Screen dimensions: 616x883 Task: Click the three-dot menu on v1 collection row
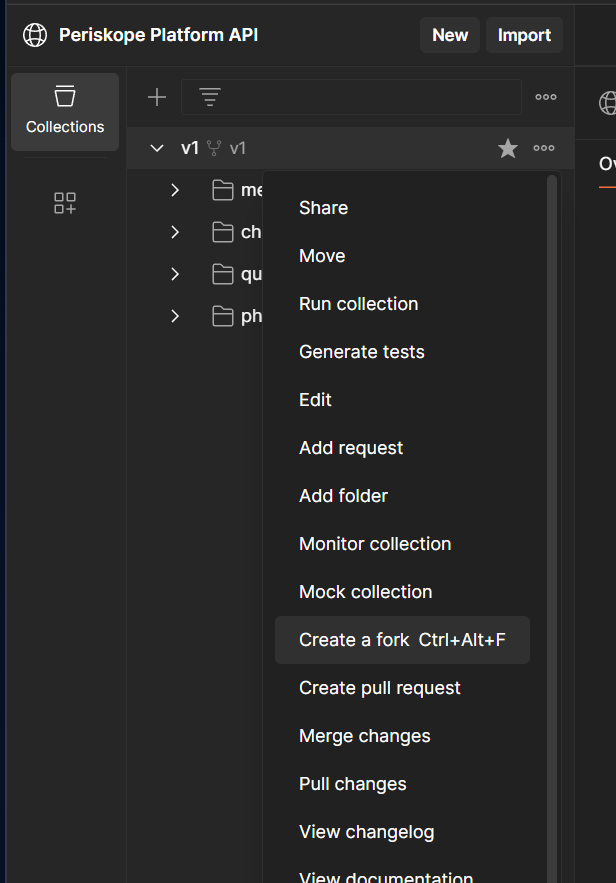tap(544, 148)
